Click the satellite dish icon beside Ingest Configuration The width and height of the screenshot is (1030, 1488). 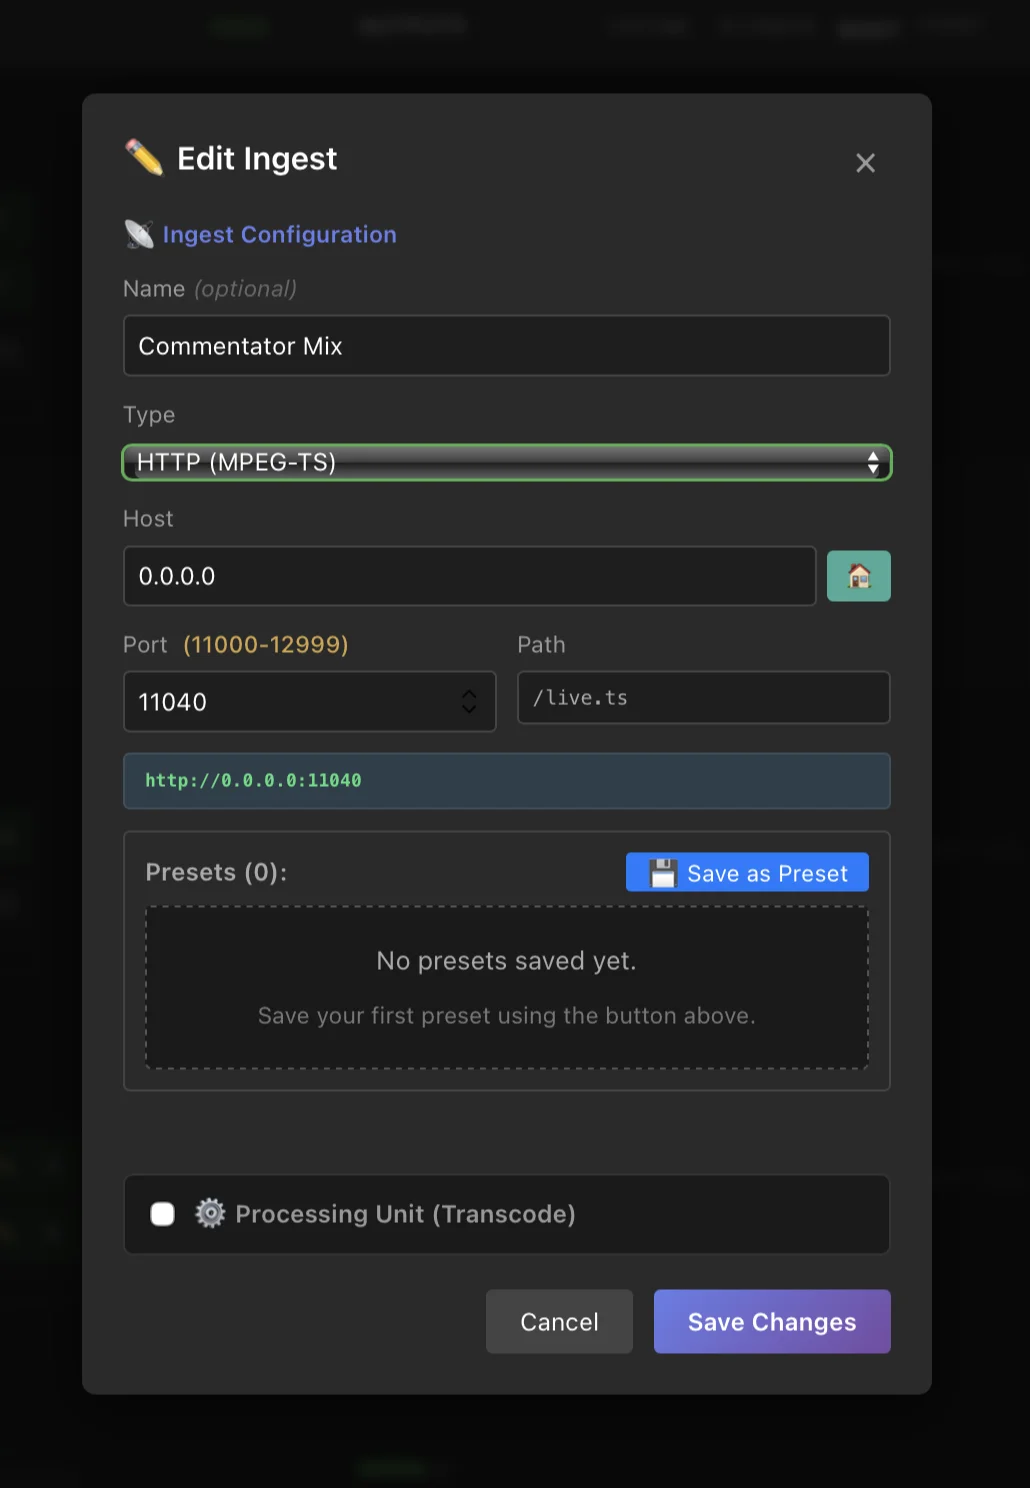tap(139, 234)
